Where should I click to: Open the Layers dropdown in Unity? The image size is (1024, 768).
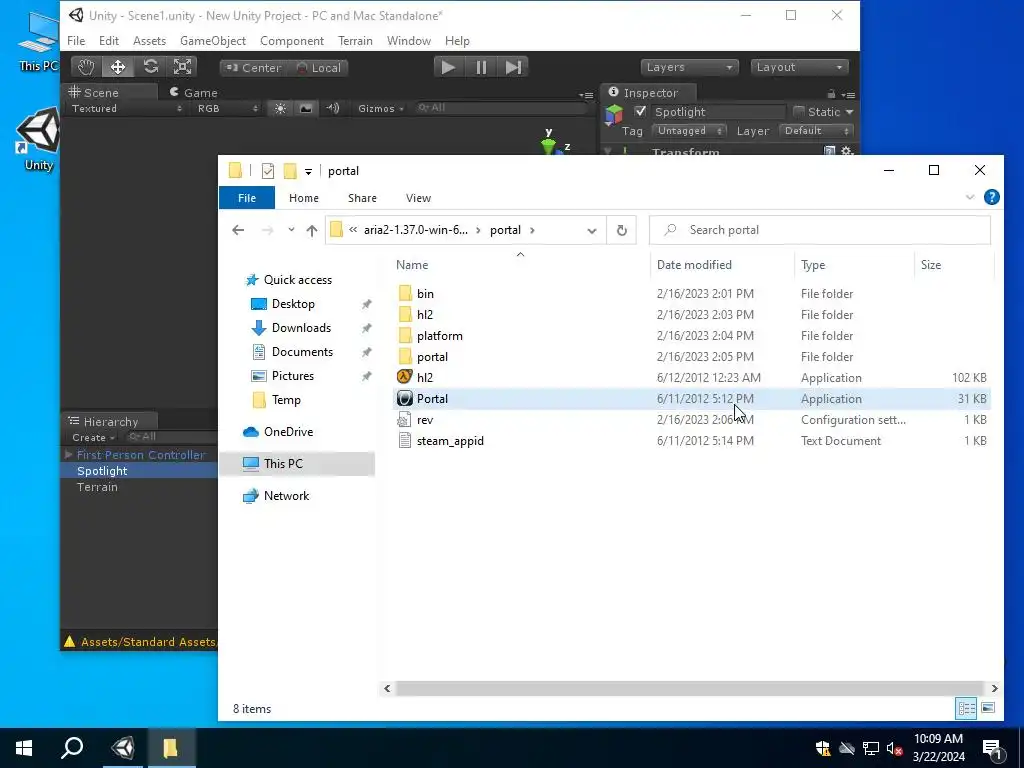pos(690,67)
